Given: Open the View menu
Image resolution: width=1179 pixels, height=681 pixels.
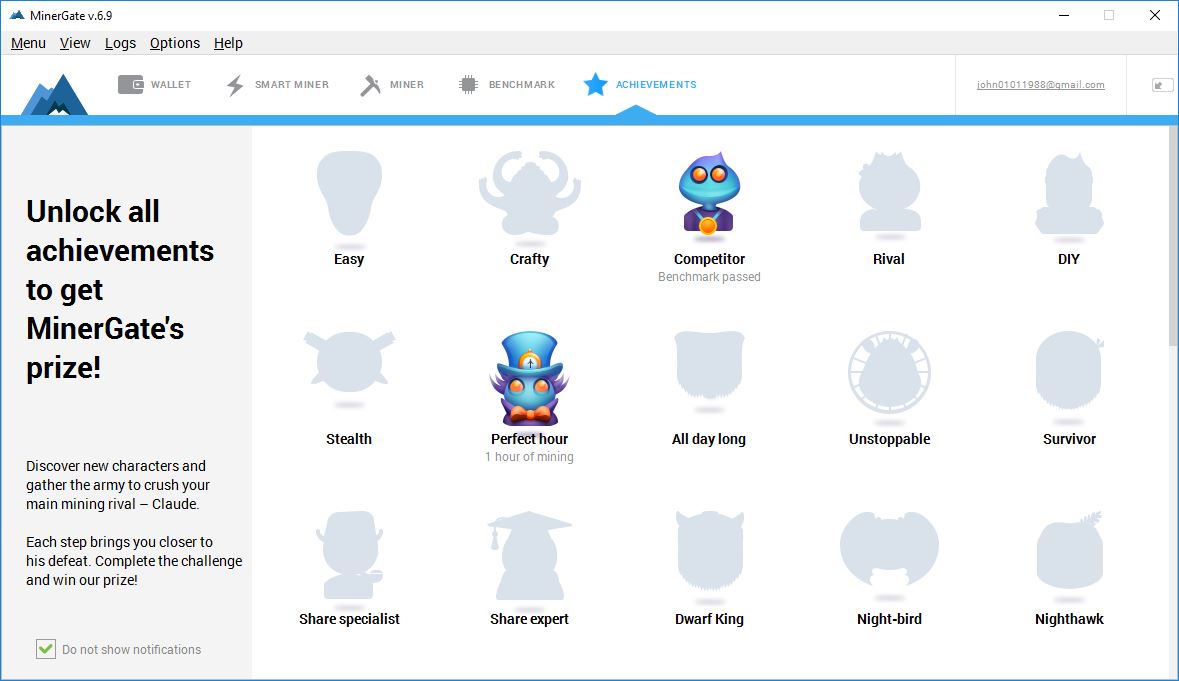Looking at the screenshot, I should [x=75, y=43].
